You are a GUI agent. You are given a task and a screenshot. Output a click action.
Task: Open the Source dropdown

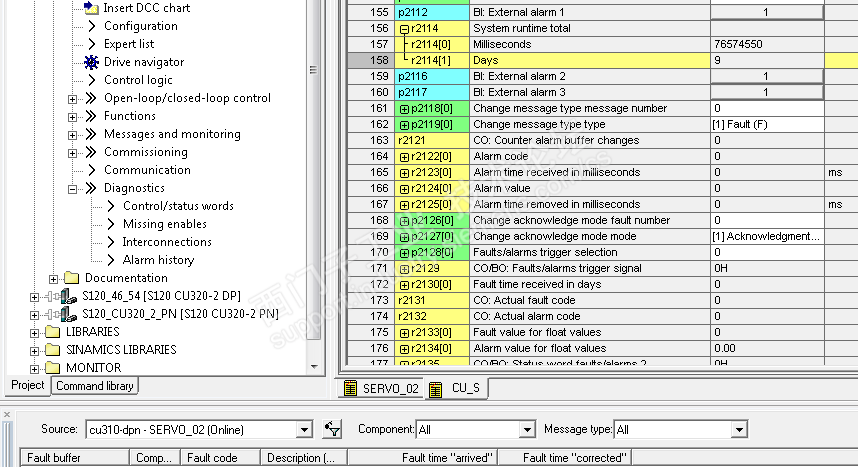click(304, 430)
